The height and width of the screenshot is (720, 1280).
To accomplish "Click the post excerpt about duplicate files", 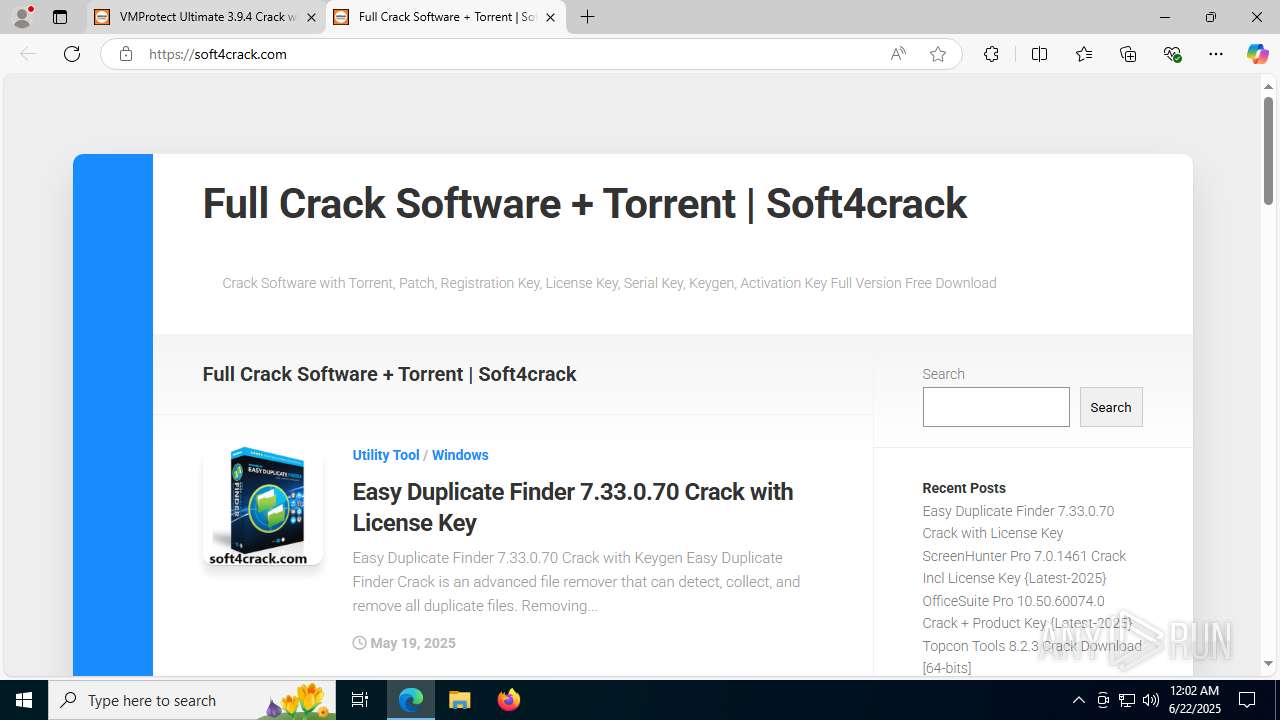I will point(576,582).
